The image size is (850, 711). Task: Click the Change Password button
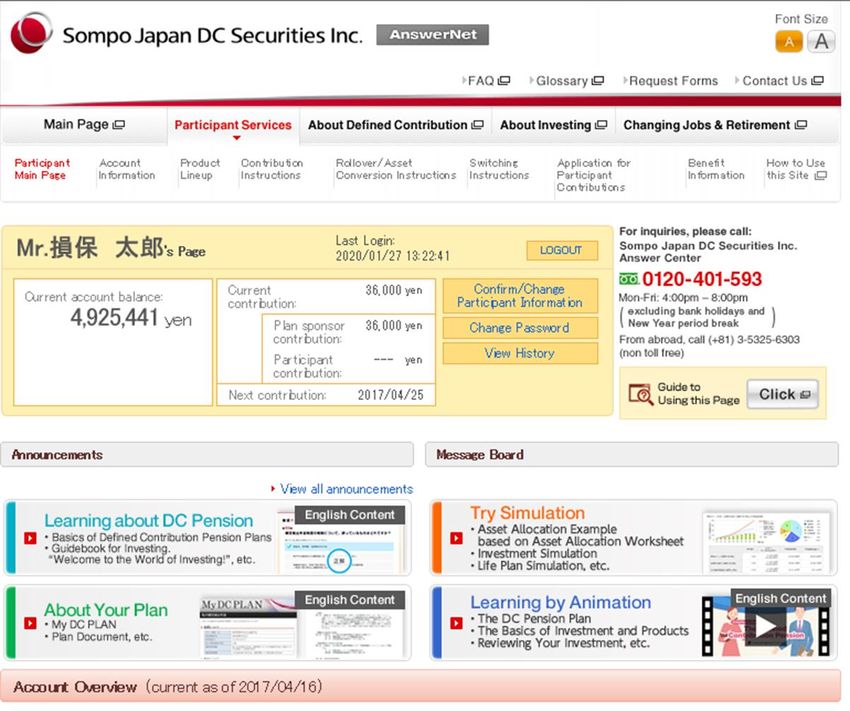pos(520,328)
